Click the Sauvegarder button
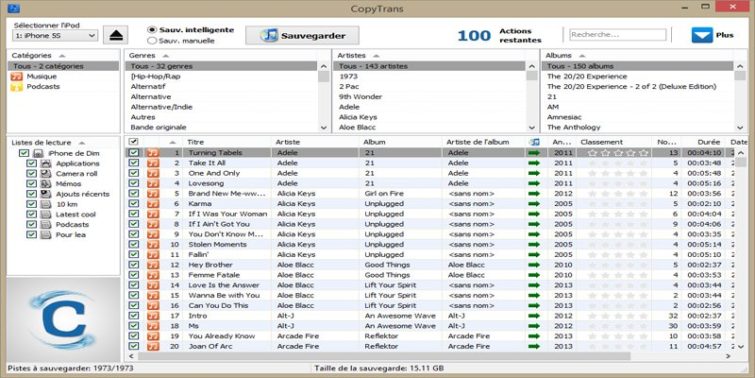 302,36
